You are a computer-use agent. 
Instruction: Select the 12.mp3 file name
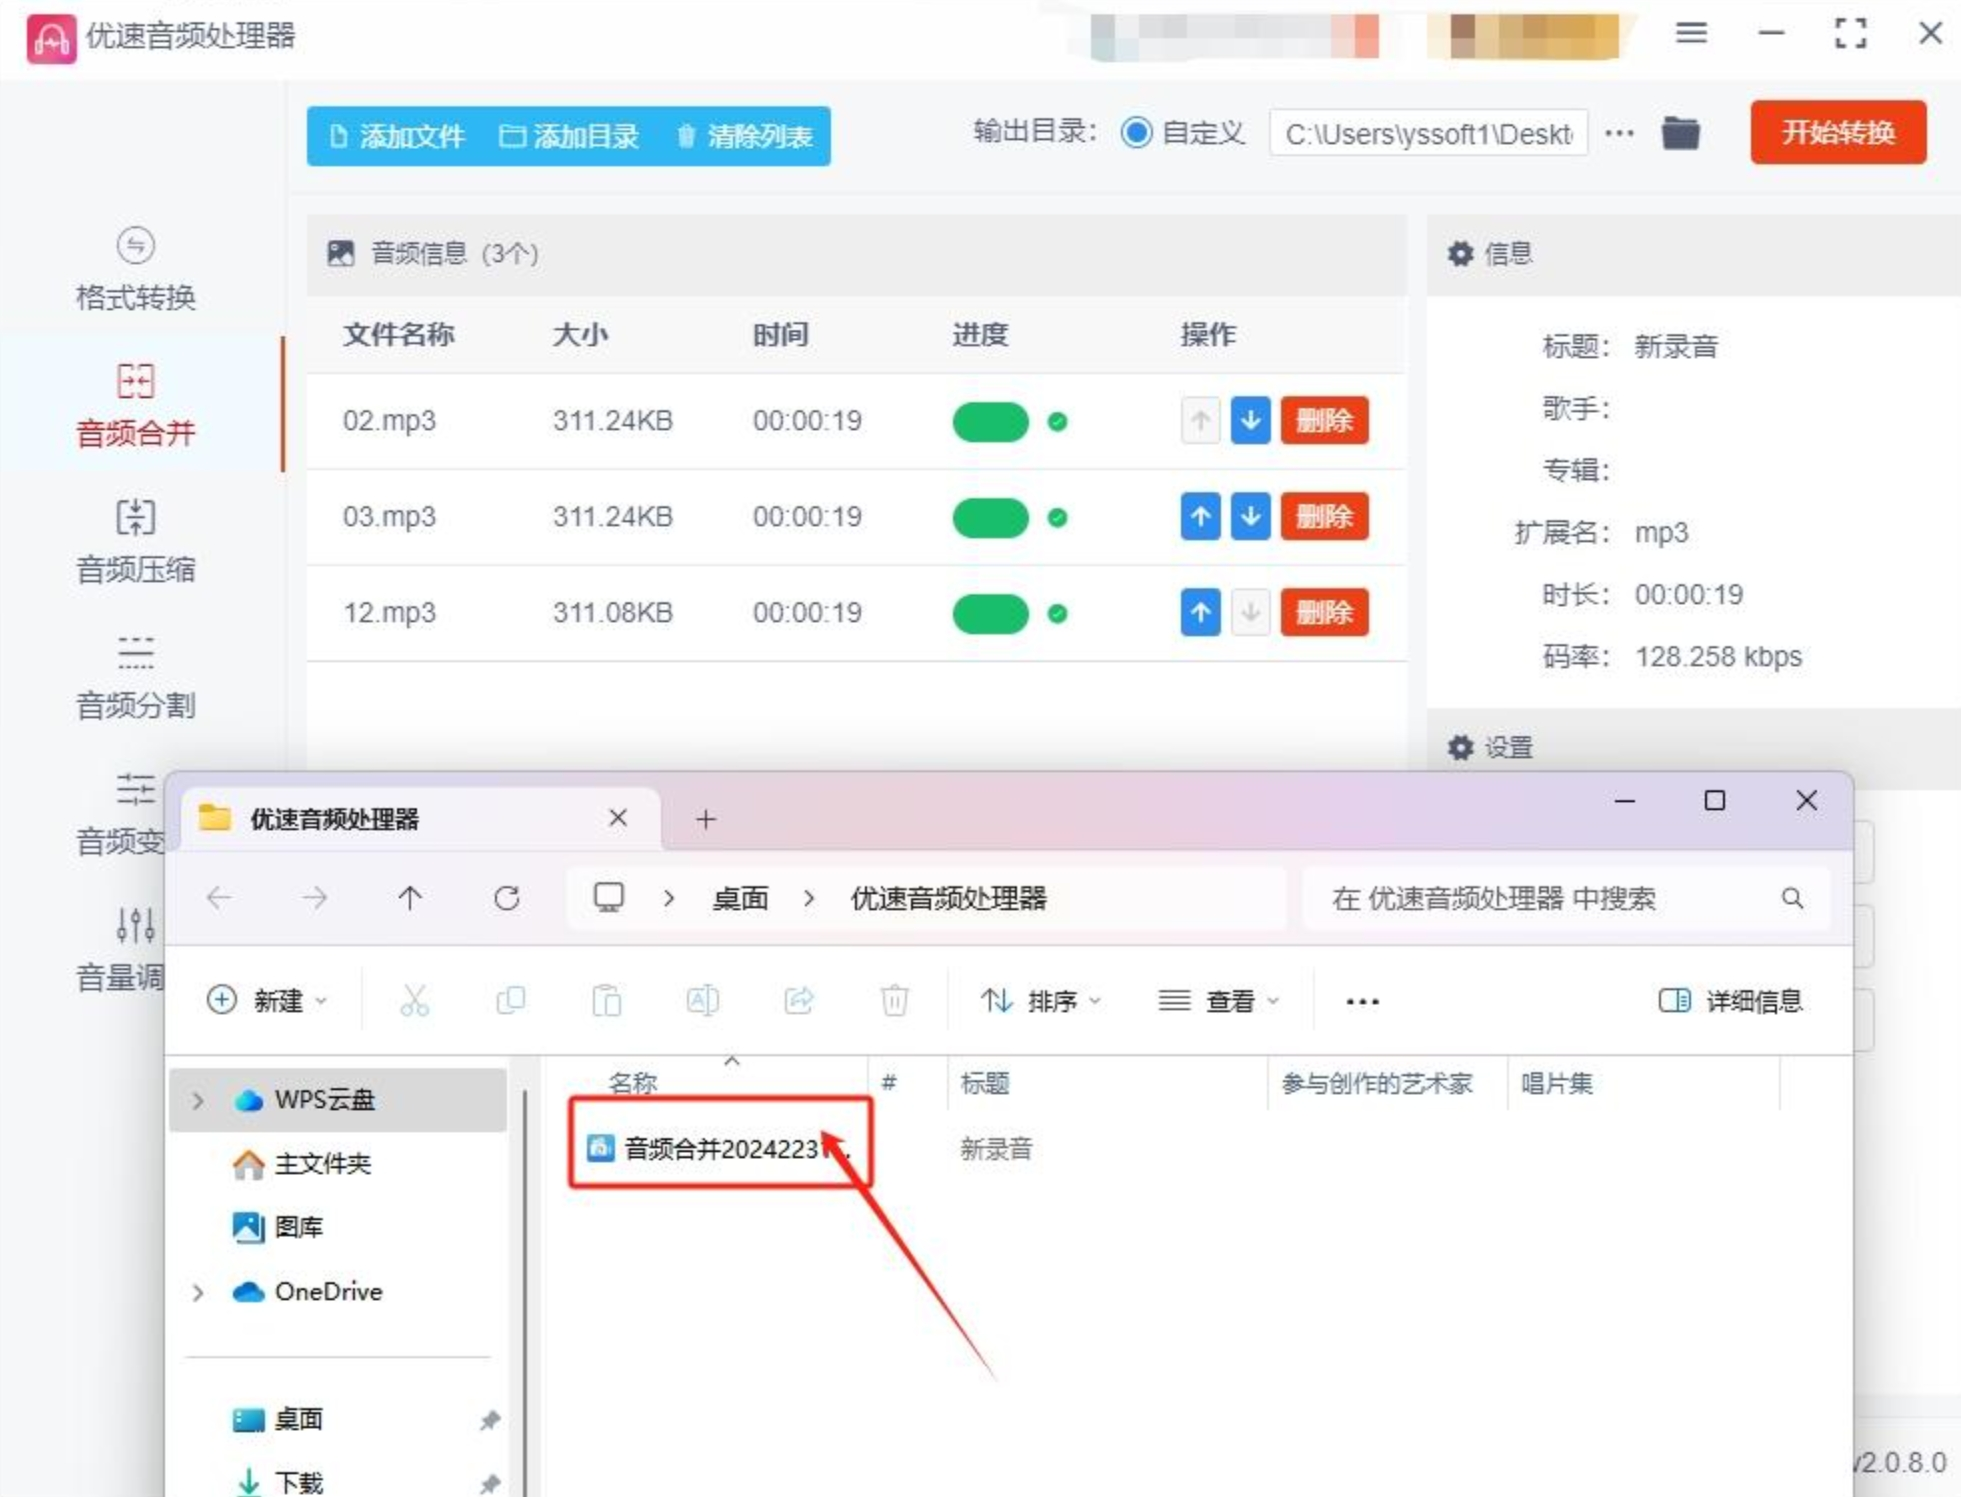point(389,613)
